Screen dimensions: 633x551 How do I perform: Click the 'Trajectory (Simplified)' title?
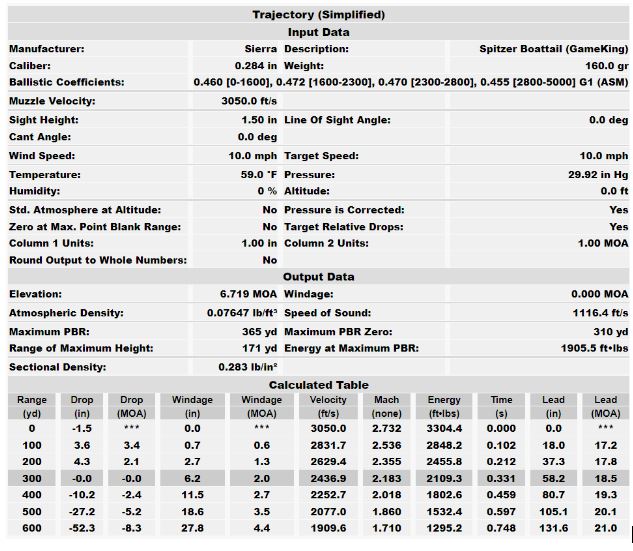click(319, 15)
